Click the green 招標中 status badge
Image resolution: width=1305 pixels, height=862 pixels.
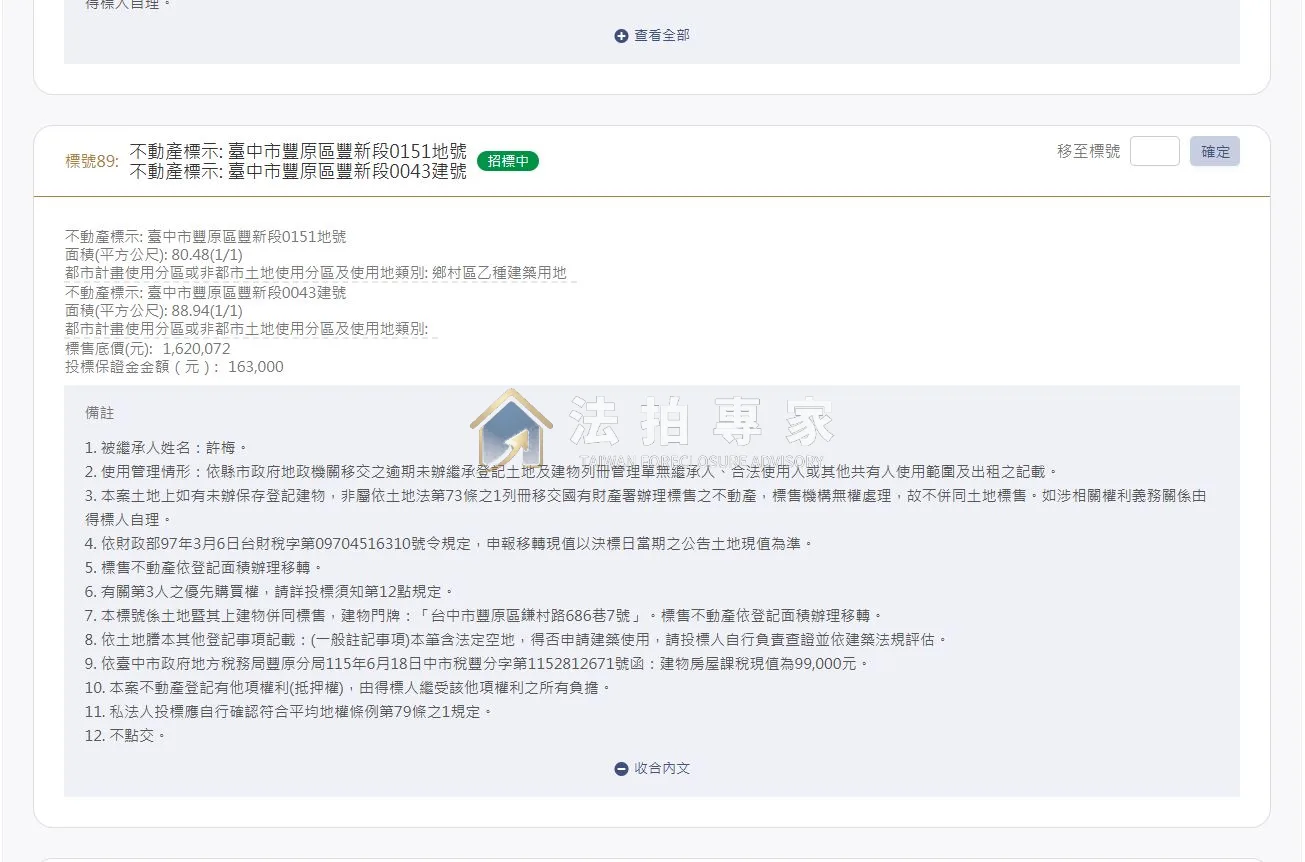point(508,161)
